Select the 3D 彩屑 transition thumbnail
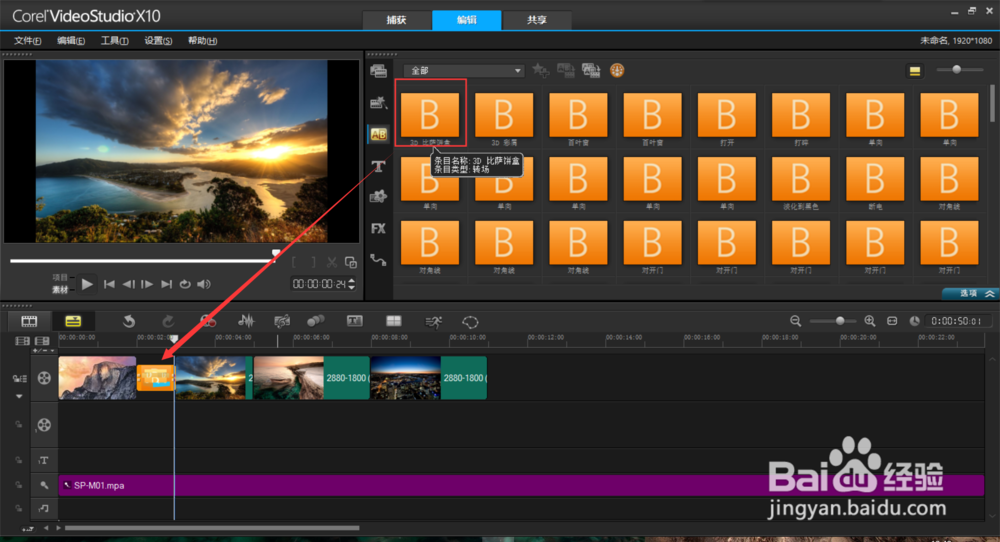The width and height of the screenshot is (1000, 542). [504, 115]
